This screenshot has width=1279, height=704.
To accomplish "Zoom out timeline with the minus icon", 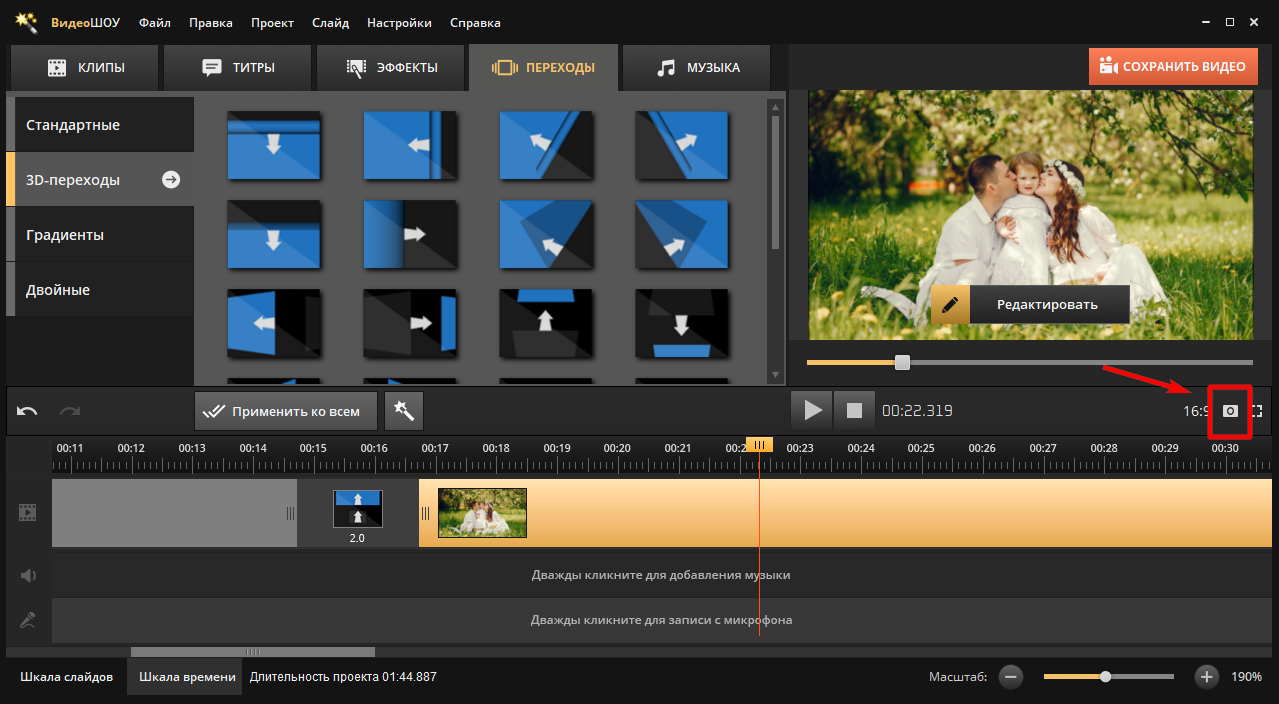I will point(1011,677).
